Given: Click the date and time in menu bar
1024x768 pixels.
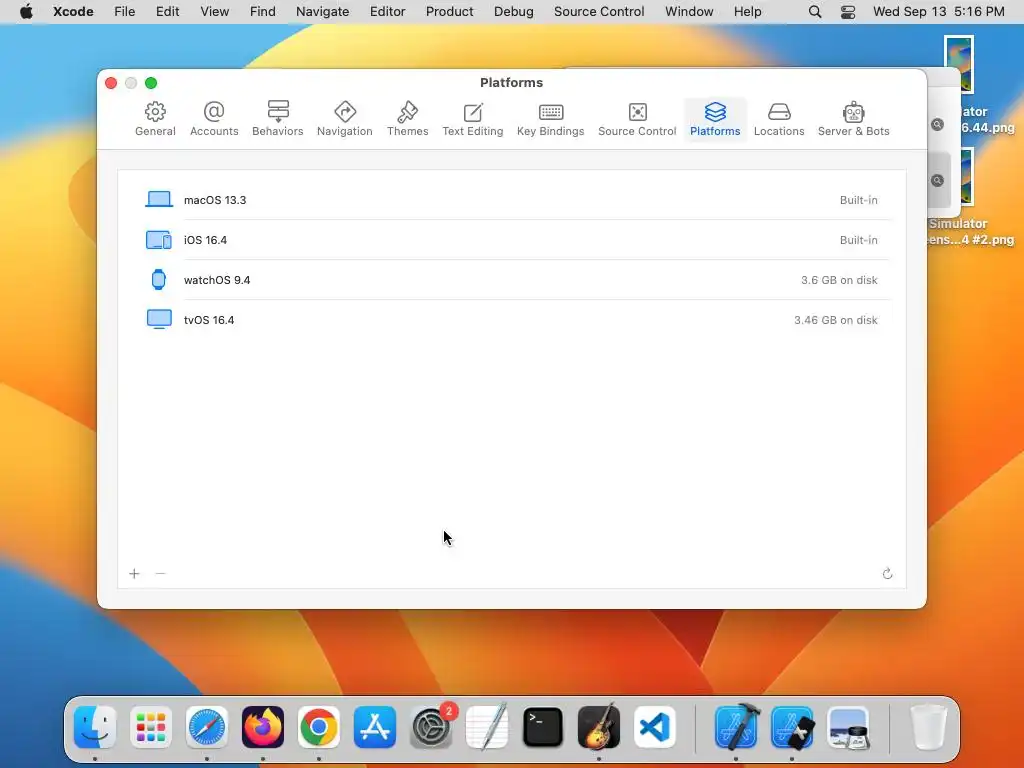Looking at the screenshot, I should tap(938, 12).
